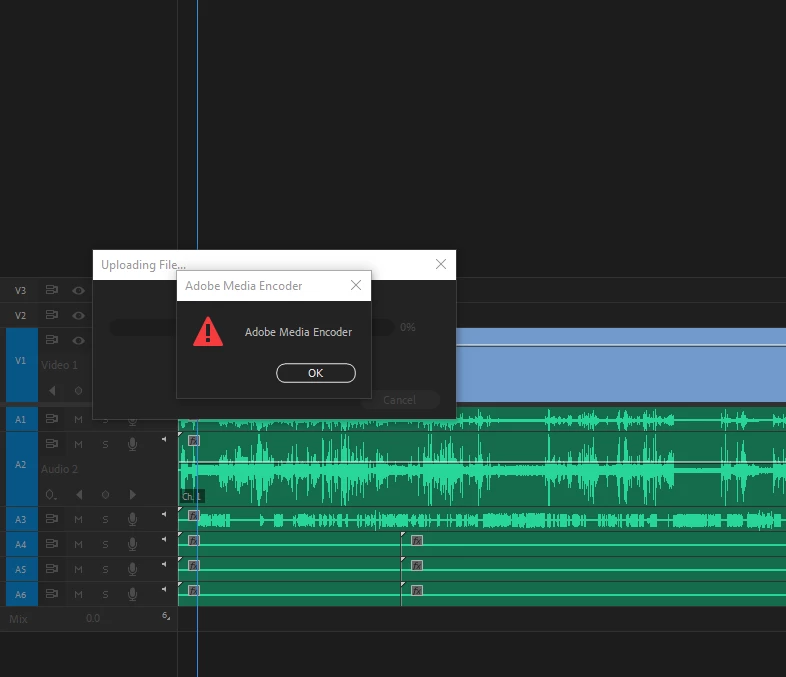Toggle A5 track targeting
This screenshot has height=677, width=786.
[x=22, y=570]
